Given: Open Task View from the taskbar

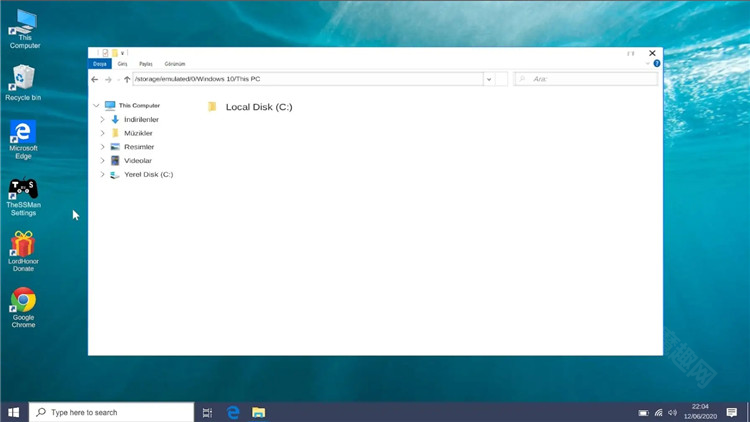Looking at the screenshot, I should (x=207, y=412).
